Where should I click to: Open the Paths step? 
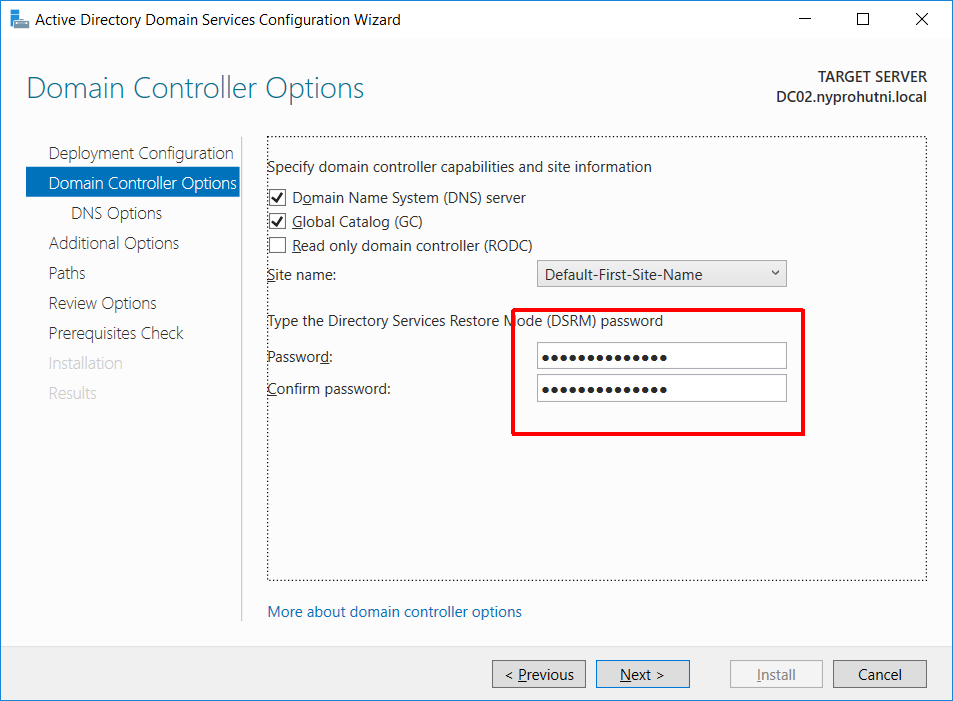coord(67,273)
